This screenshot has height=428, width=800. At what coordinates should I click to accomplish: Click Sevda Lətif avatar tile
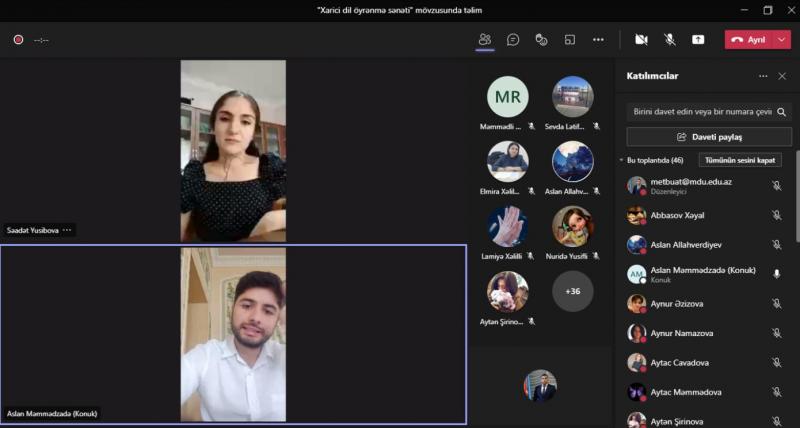[x=572, y=97]
